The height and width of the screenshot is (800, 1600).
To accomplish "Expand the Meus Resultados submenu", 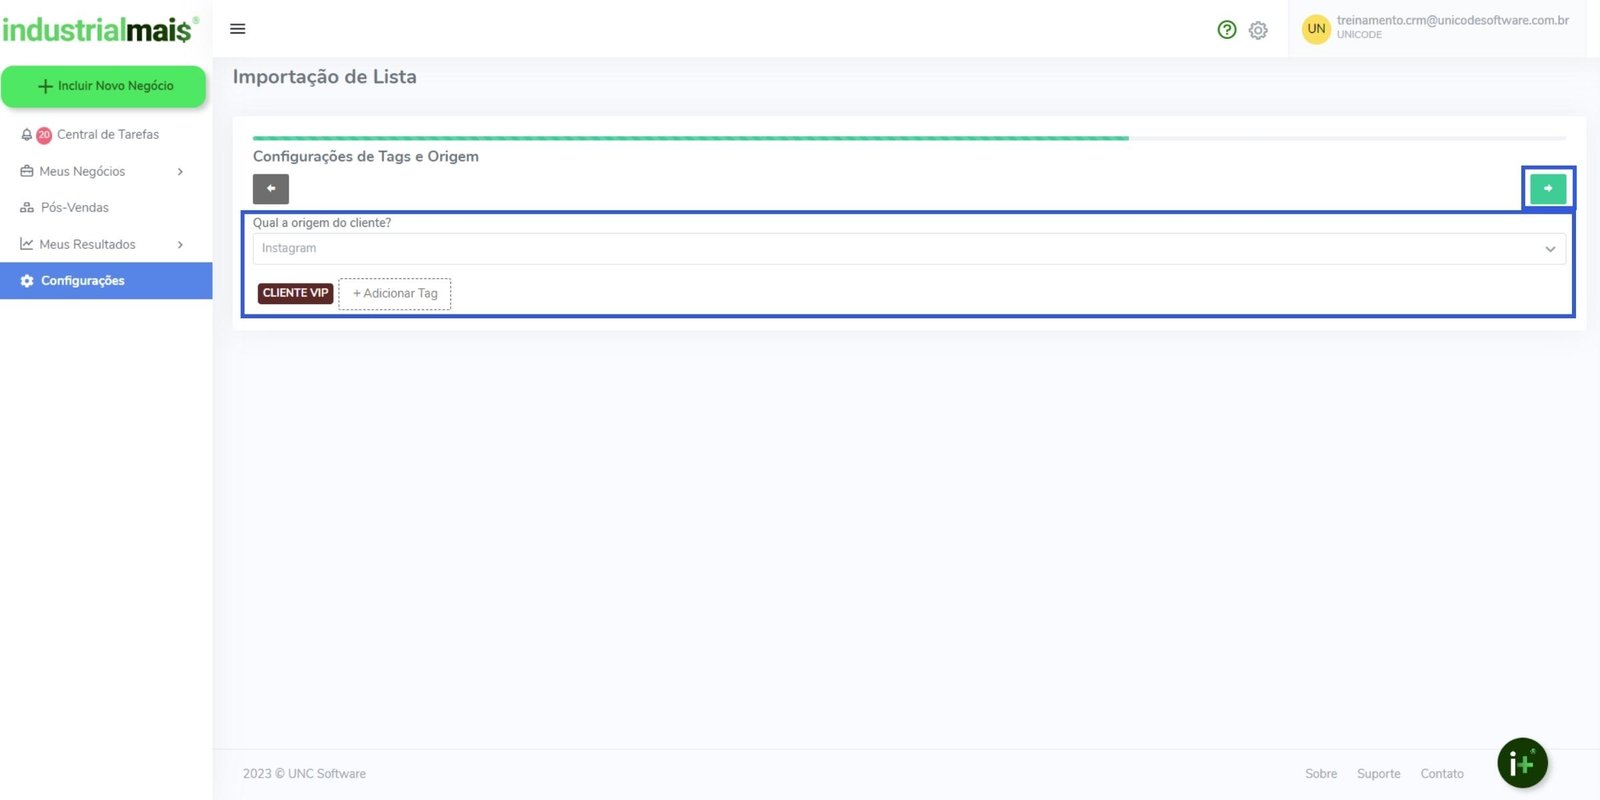I will tap(180, 245).
